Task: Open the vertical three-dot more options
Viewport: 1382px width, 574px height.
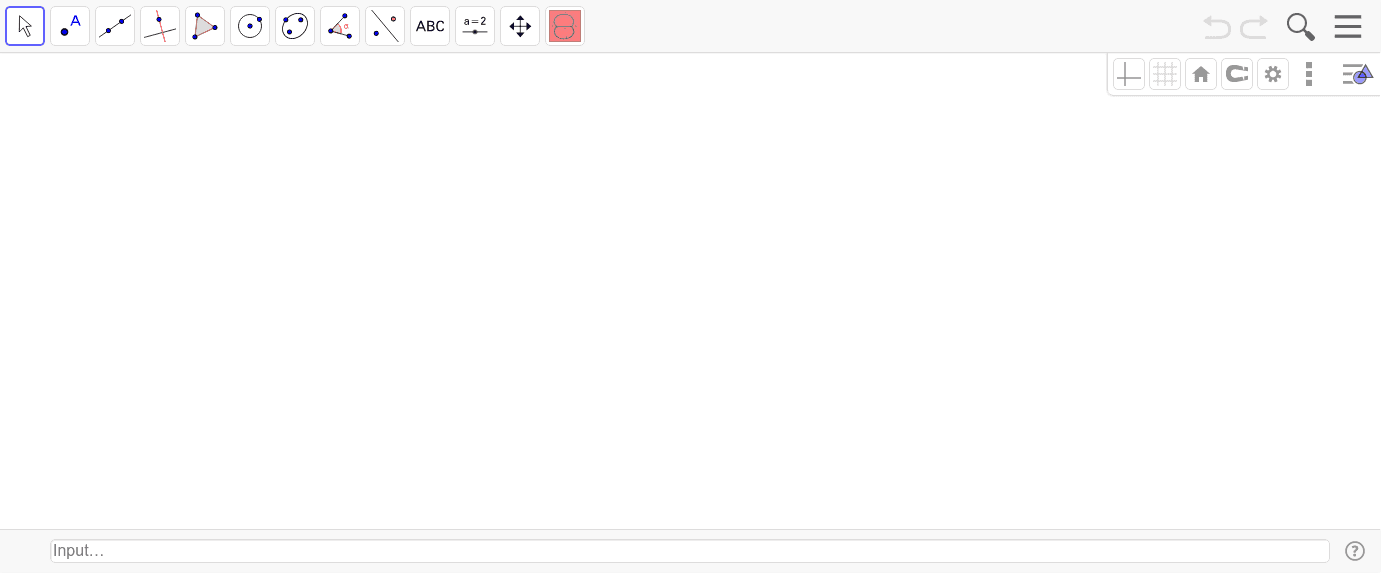Action: pyautogui.click(x=1309, y=74)
